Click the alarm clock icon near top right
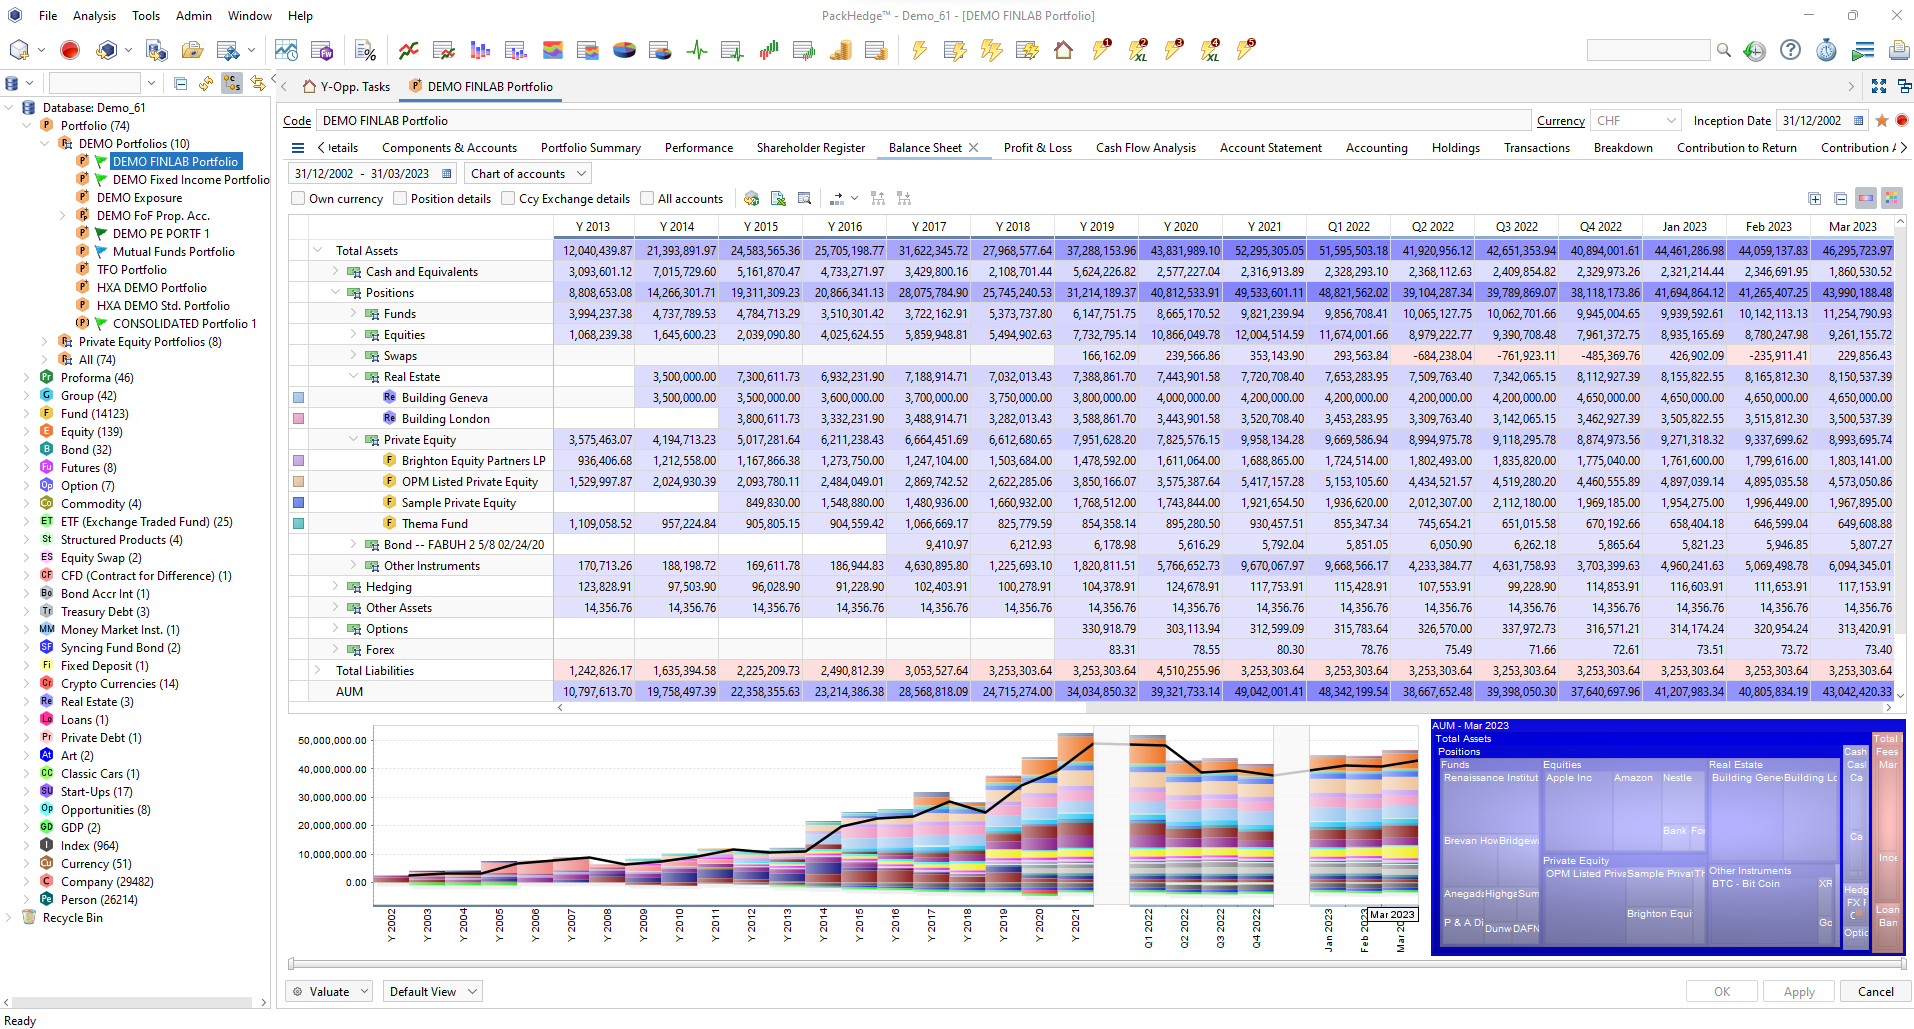1914x1029 pixels. click(x=1827, y=50)
